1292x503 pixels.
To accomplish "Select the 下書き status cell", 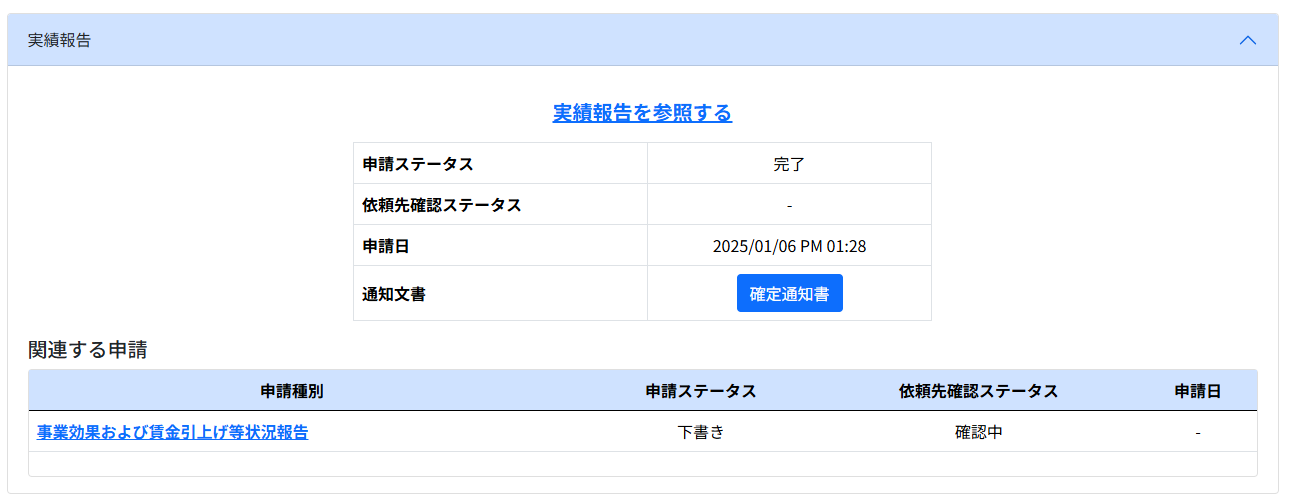I will click(x=700, y=432).
